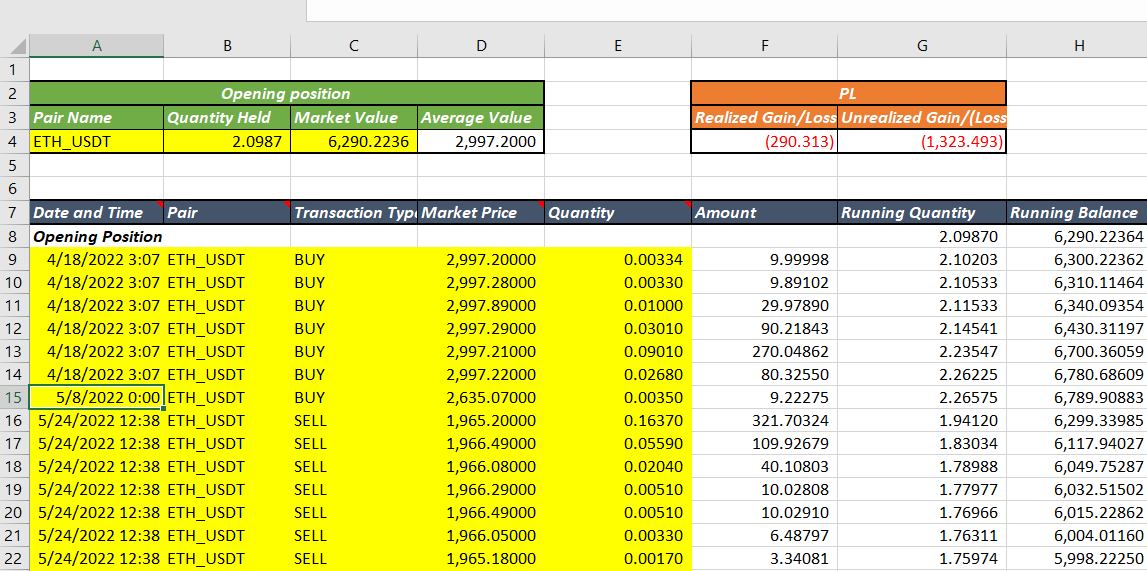Select the Realized Gain/Loss header cell

764,118
